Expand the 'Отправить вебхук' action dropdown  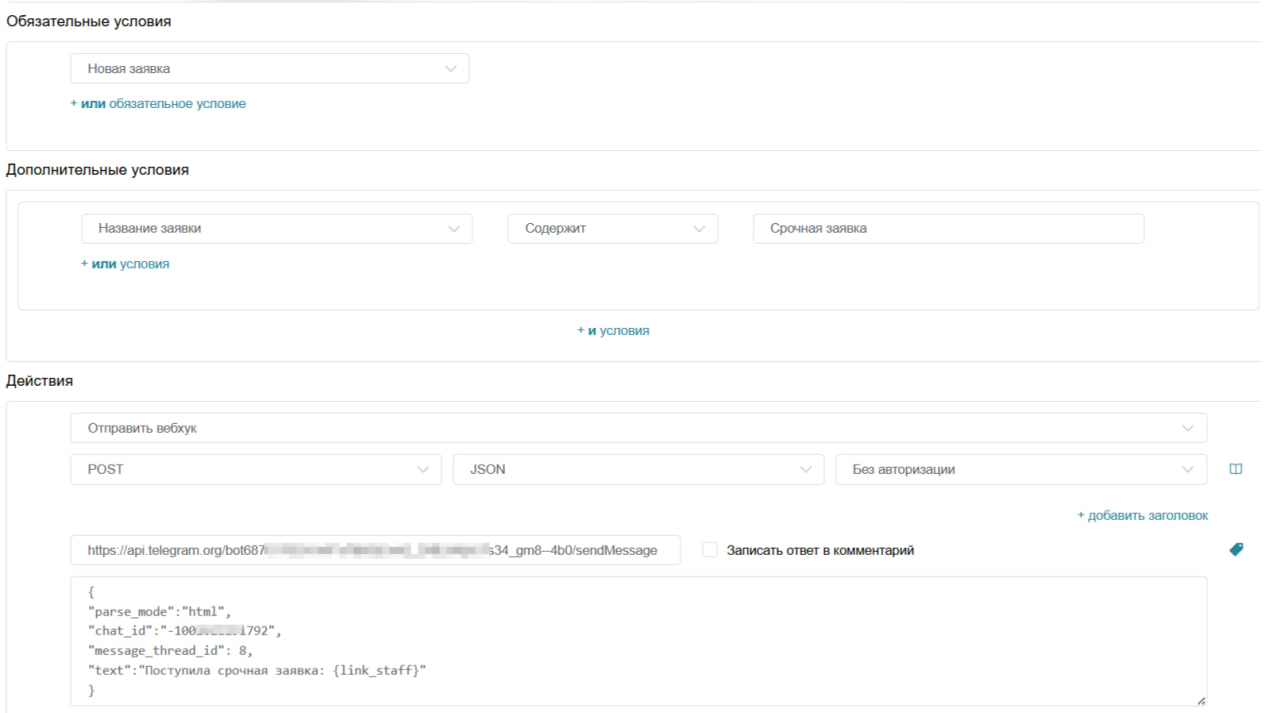(638, 428)
